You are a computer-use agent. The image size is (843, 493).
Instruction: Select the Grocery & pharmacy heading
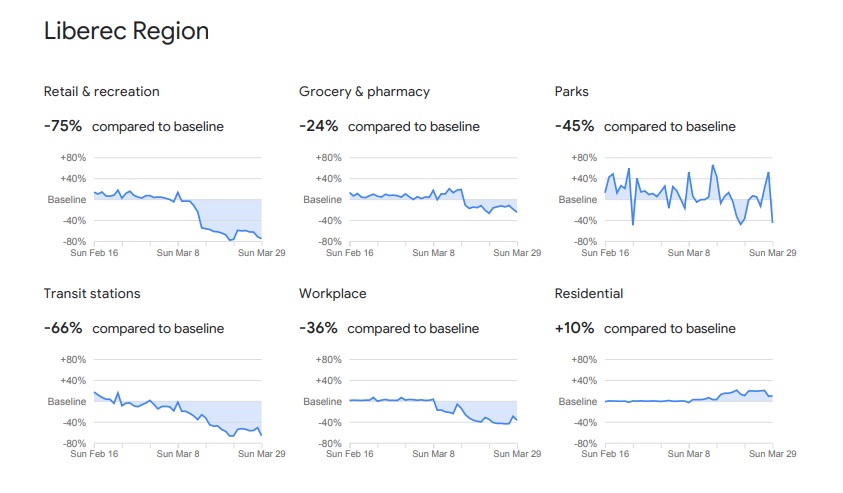(x=364, y=92)
